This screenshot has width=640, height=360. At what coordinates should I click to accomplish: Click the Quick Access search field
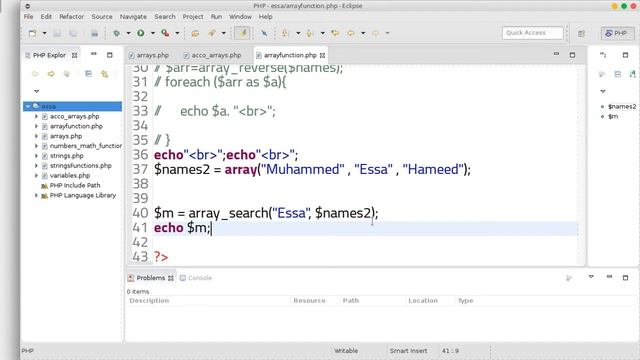(533, 33)
